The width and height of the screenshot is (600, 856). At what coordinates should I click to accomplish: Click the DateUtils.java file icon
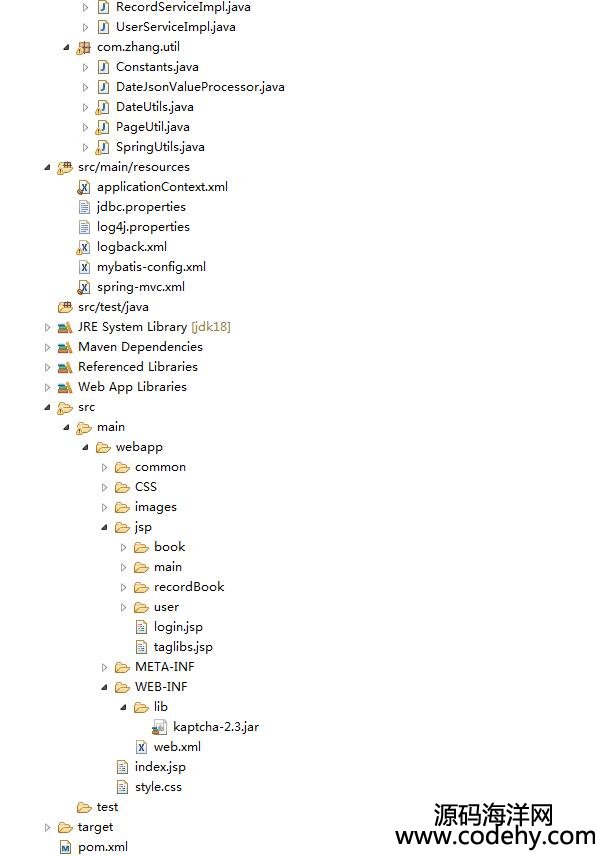pos(102,108)
